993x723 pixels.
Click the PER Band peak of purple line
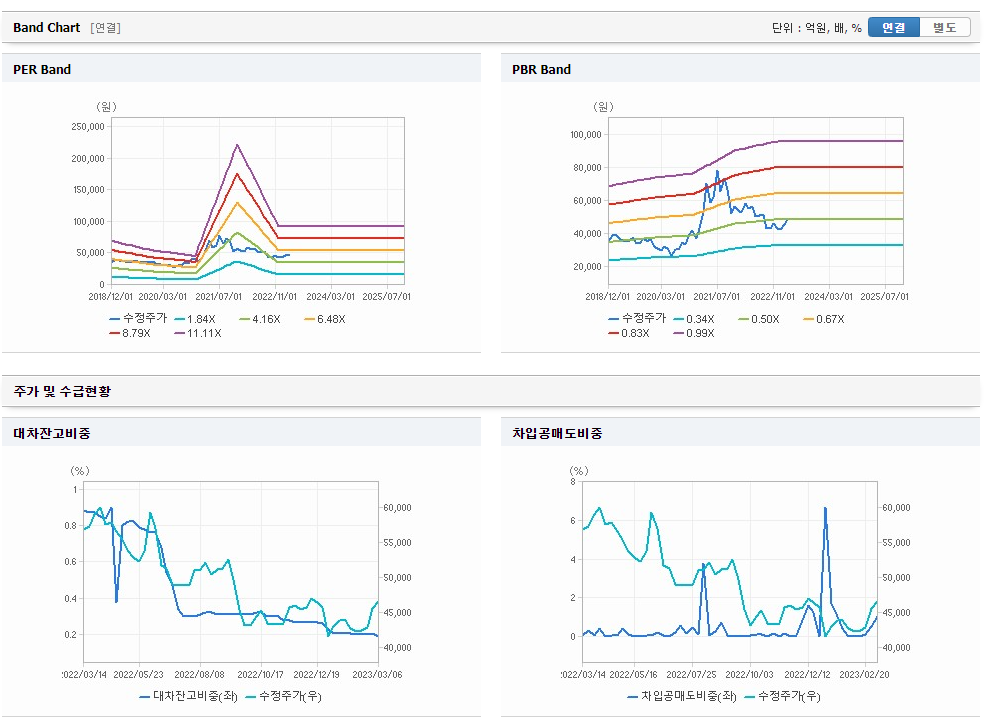click(237, 145)
